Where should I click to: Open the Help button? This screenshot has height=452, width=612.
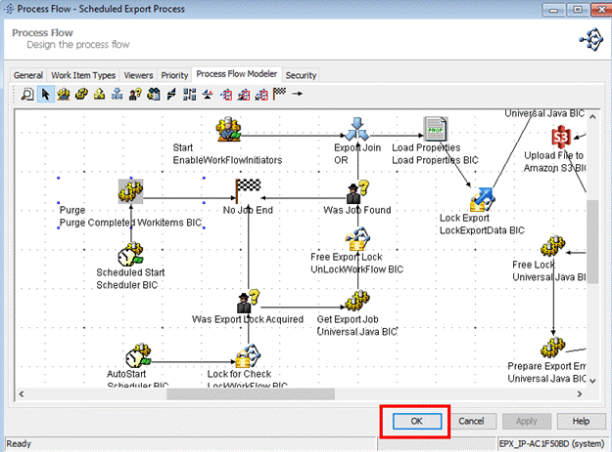point(580,422)
